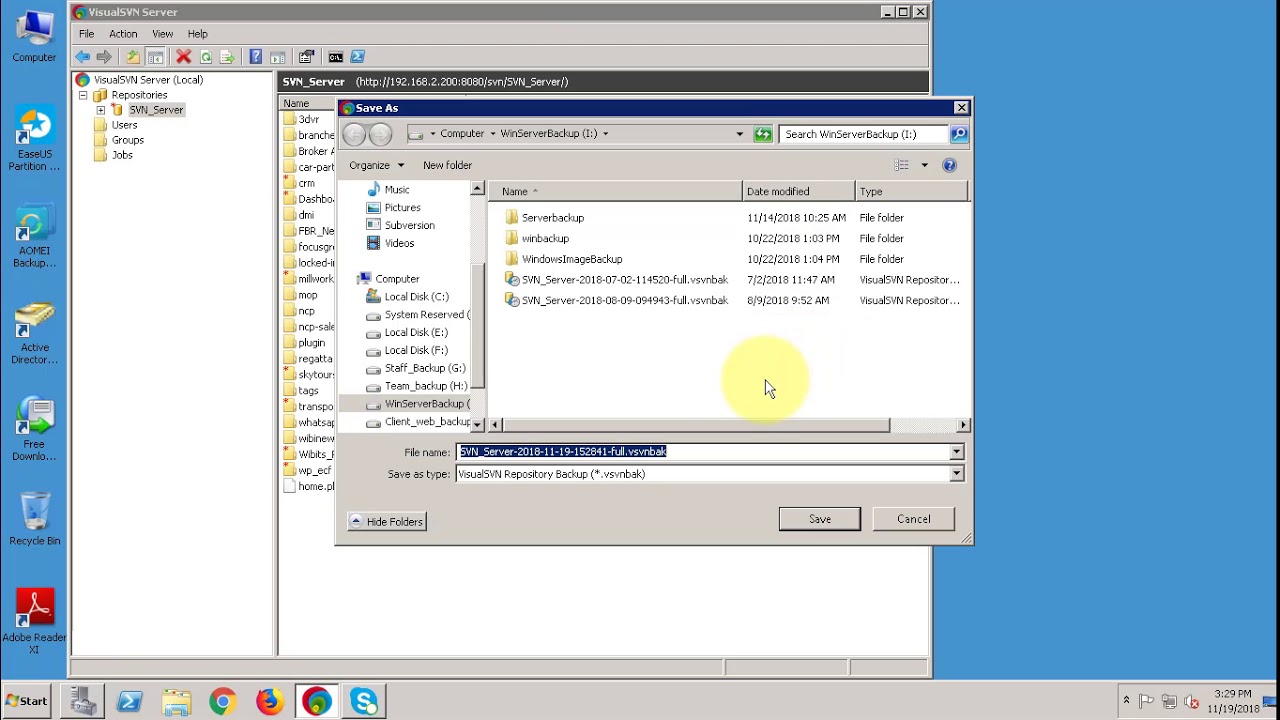Expand the SVN_Server tree node
This screenshot has width=1280, height=720.
pyautogui.click(x=100, y=110)
